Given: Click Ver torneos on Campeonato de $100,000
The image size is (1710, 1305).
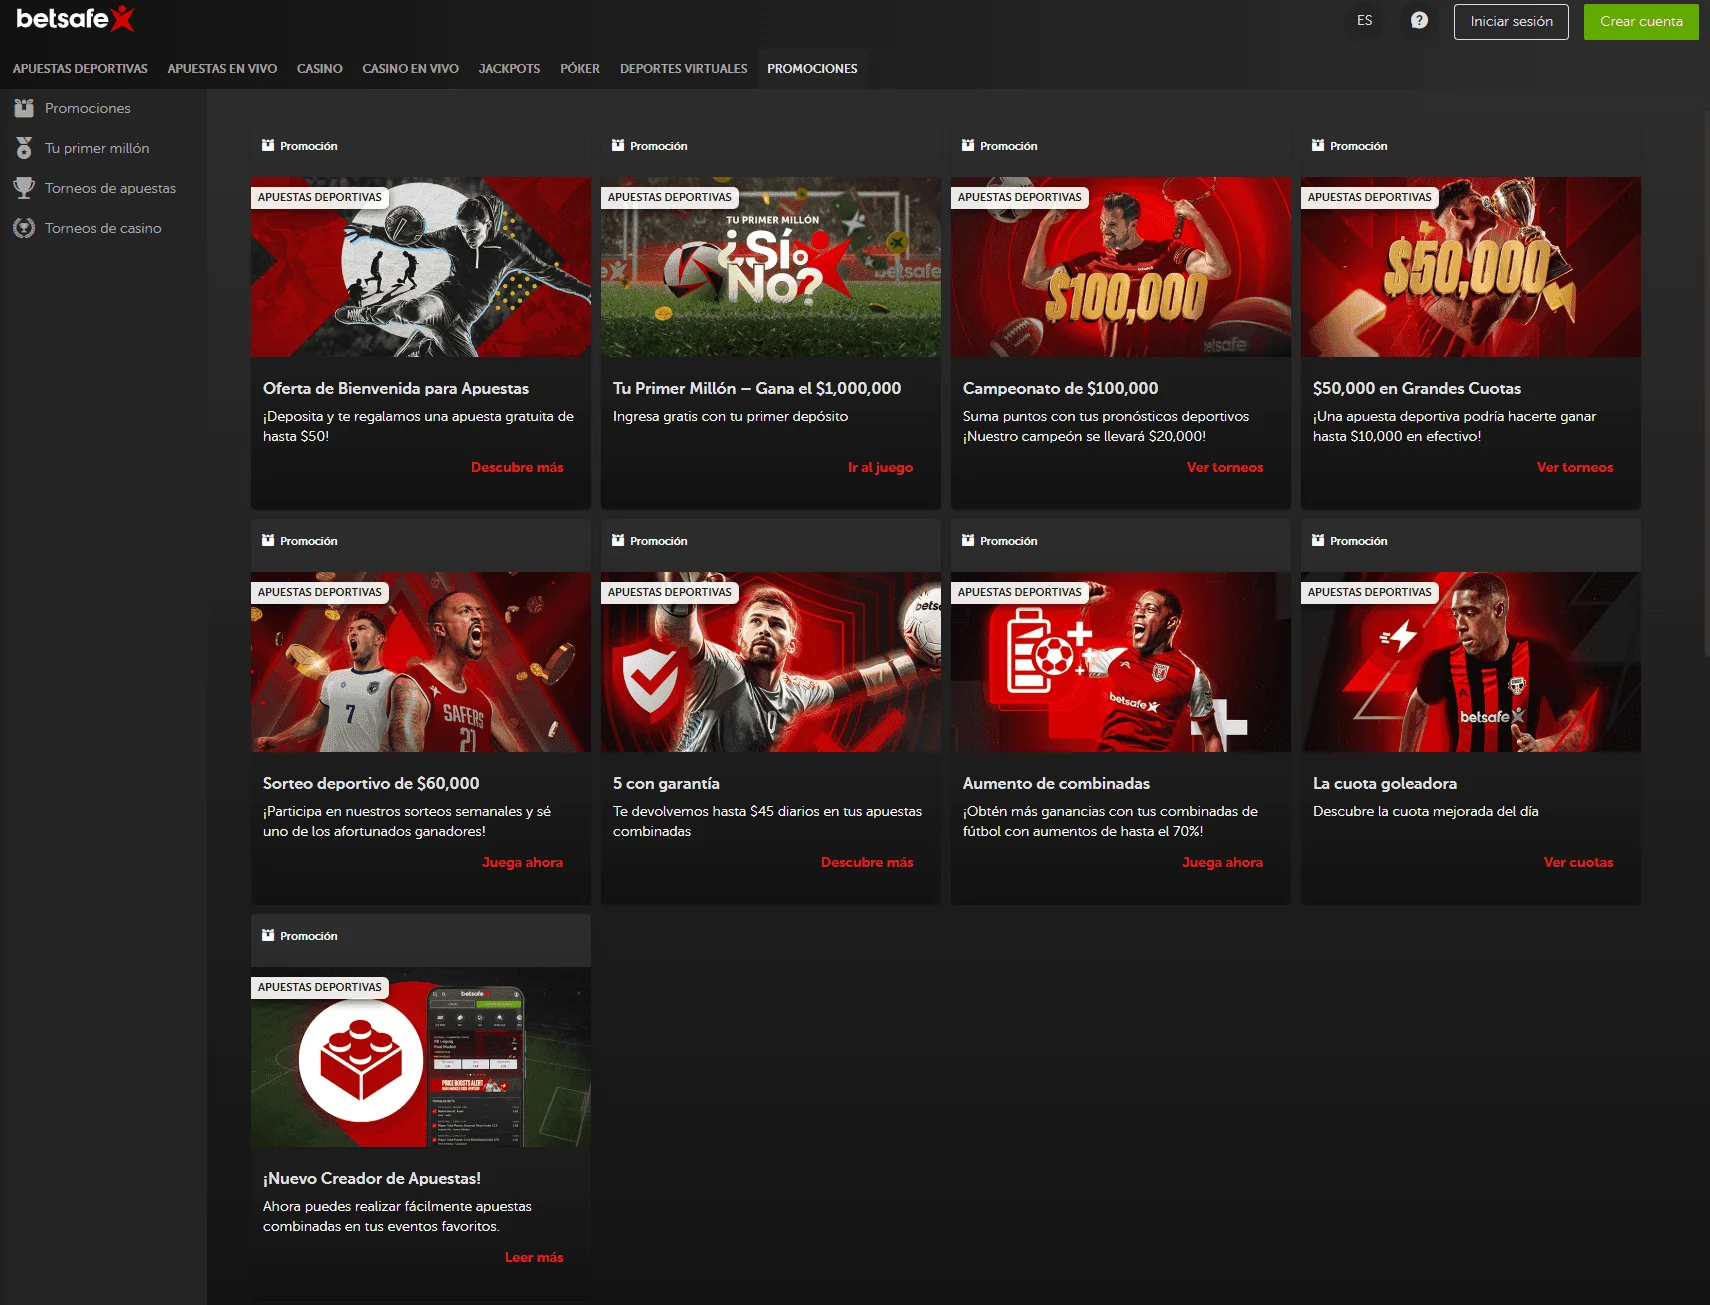Looking at the screenshot, I should point(1225,467).
